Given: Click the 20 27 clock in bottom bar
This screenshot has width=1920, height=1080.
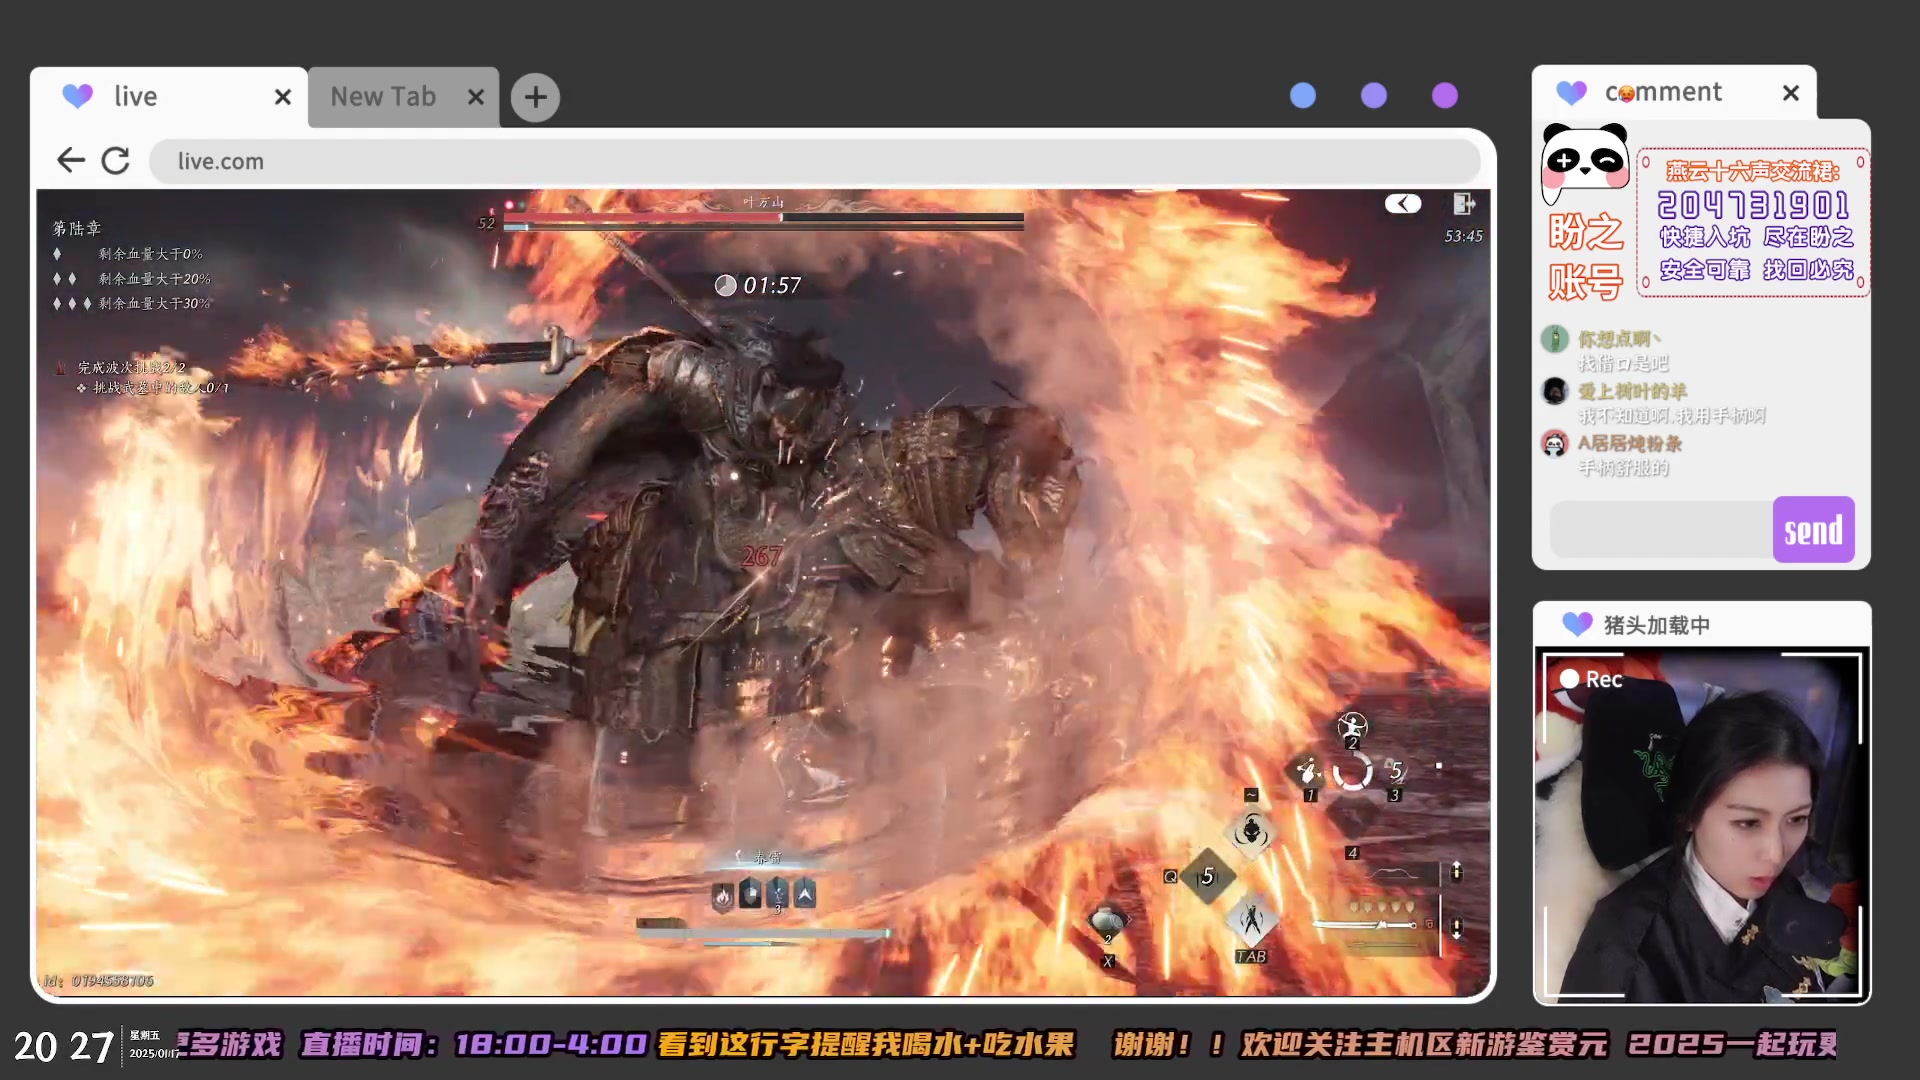Looking at the screenshot, I should (63, 1047).
